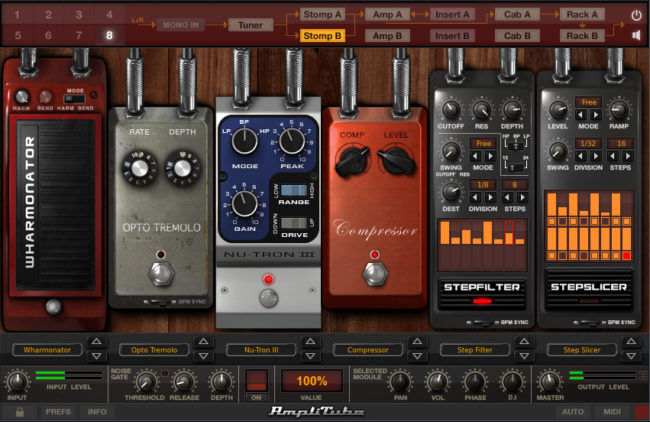Flip Nu-Tron RANGE switch
650x422 pixels.
click(294, 190)
